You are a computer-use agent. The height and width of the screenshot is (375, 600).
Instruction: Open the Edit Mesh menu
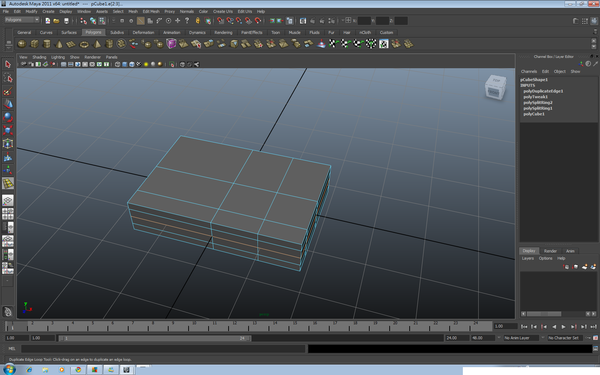click(151, 11)
